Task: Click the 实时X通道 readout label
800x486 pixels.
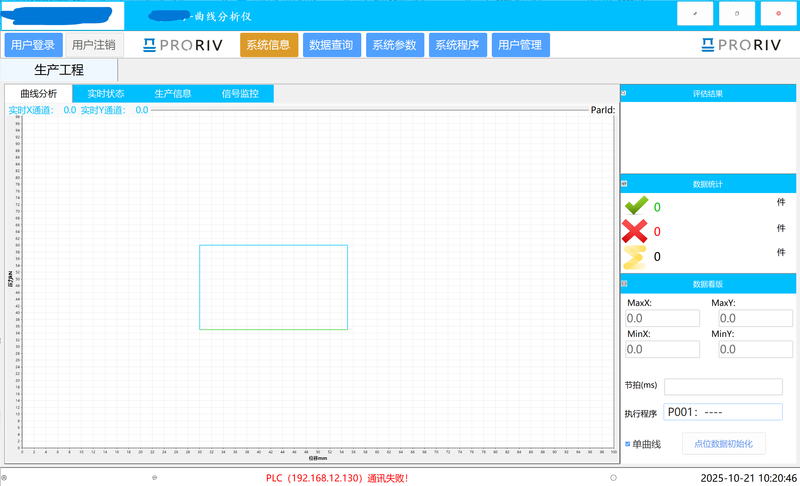Action: click(31, 110)
